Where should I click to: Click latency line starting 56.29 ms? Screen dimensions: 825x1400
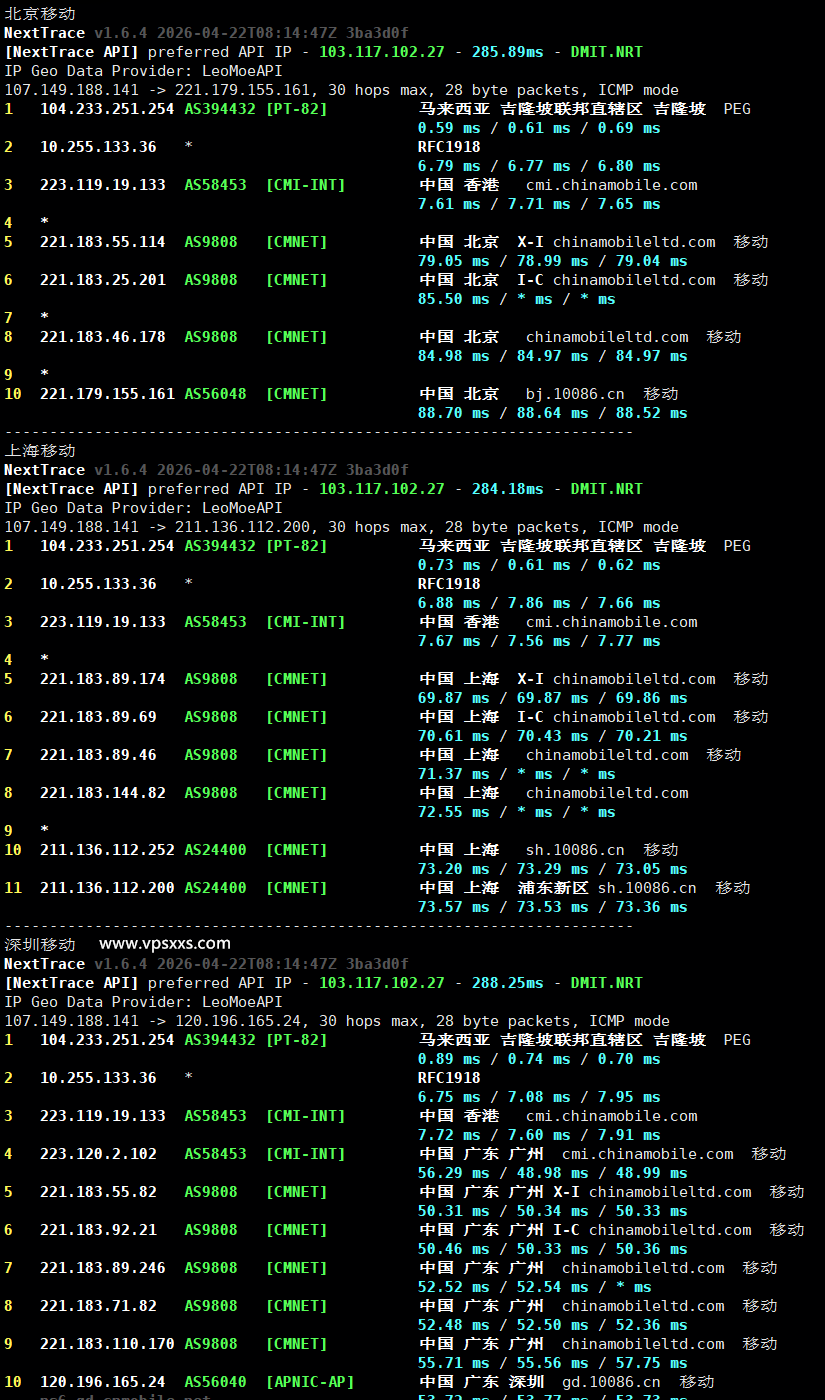pyautogui.click(x=553, y=1173)
